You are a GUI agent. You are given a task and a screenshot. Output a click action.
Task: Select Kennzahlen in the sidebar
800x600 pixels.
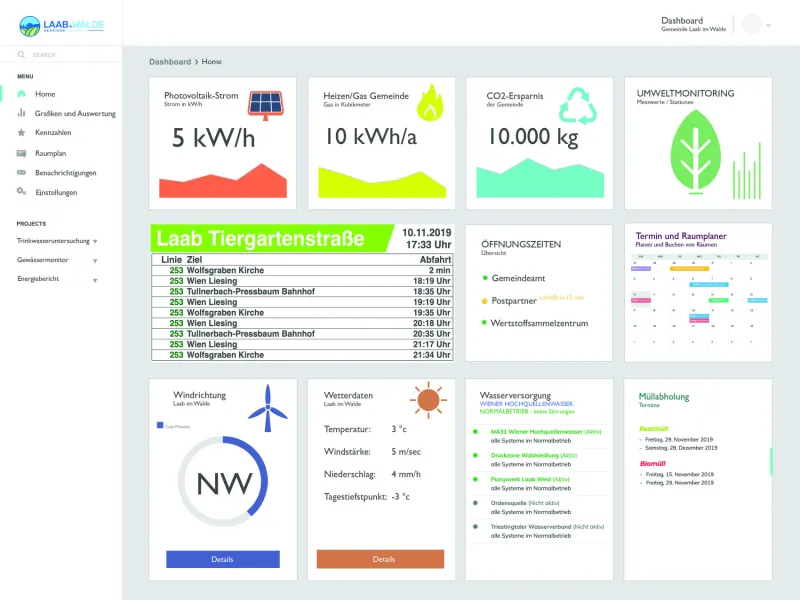(x=53, y=132)
